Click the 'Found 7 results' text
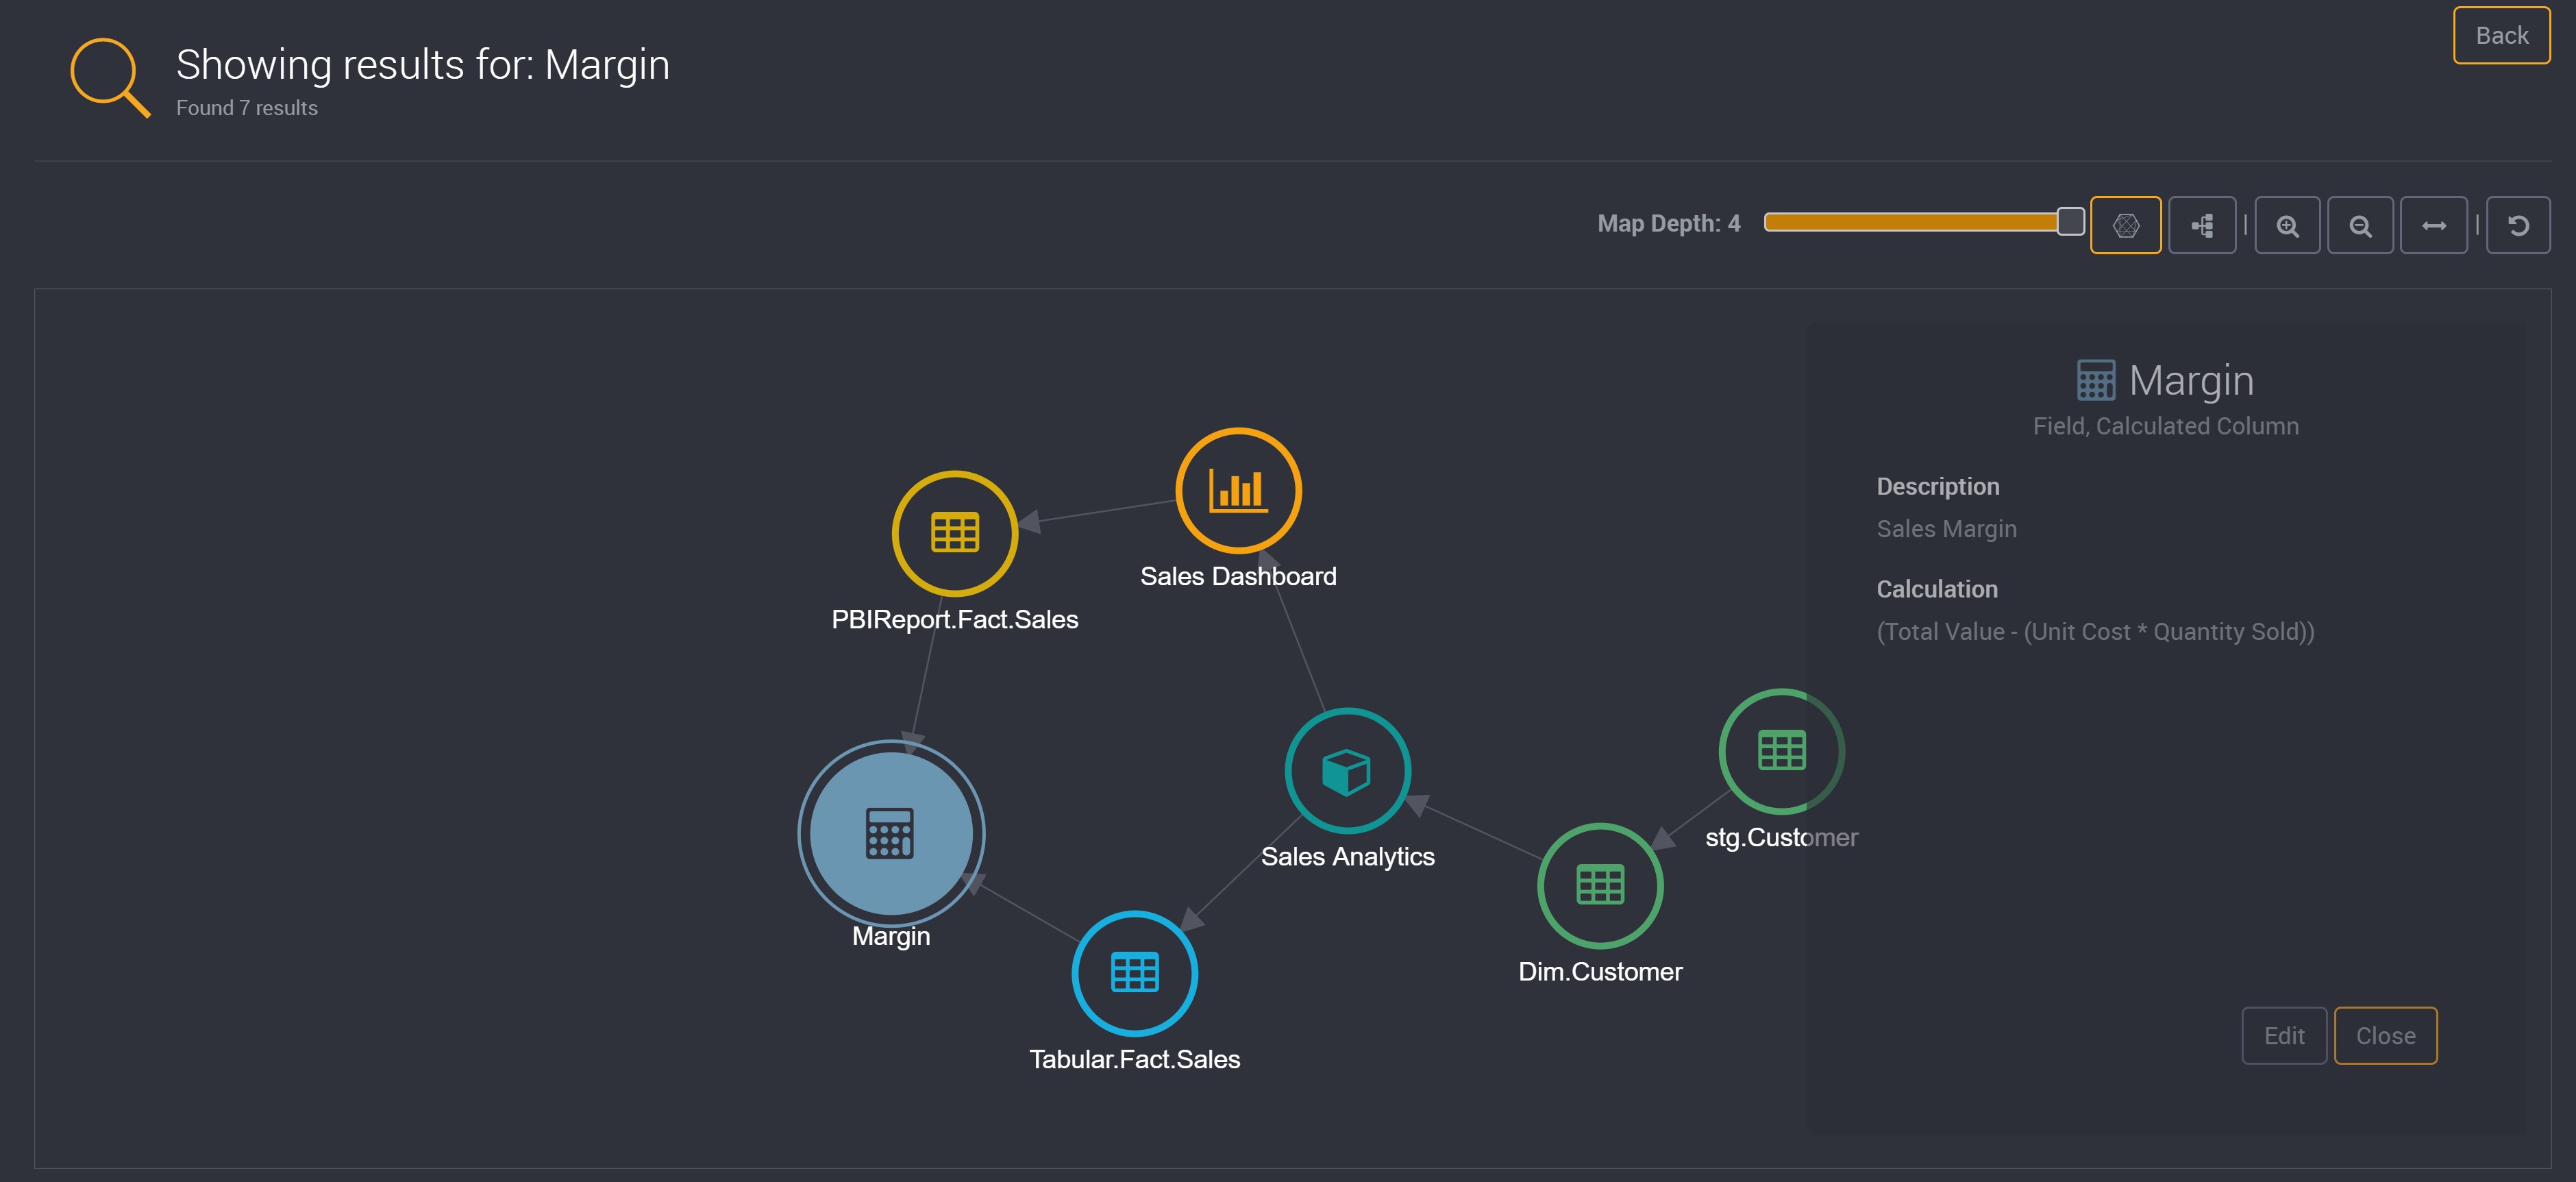 coord(247,108)
